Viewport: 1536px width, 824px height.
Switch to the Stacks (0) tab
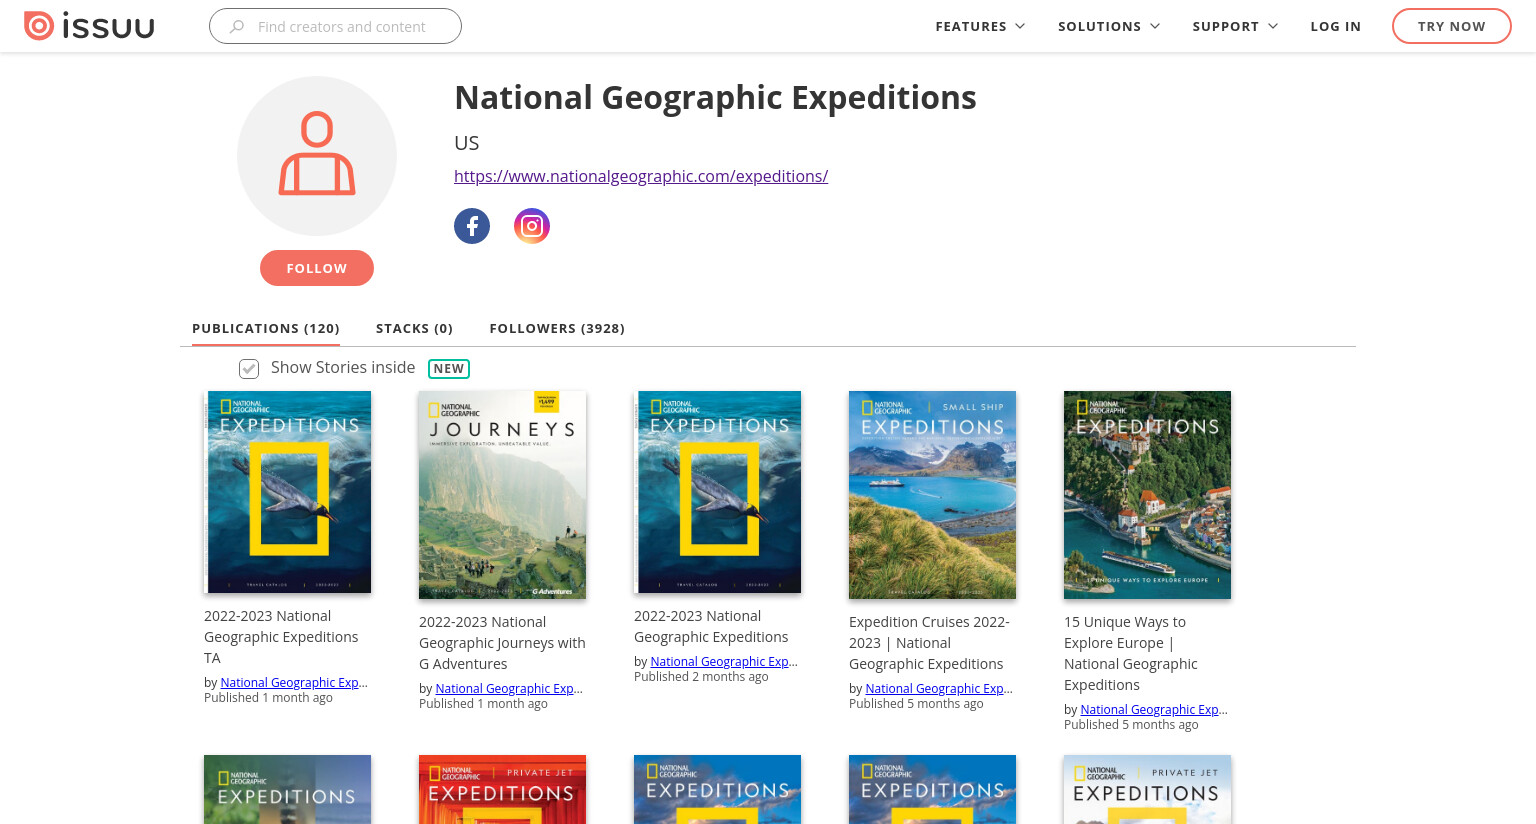pos(414,328)
